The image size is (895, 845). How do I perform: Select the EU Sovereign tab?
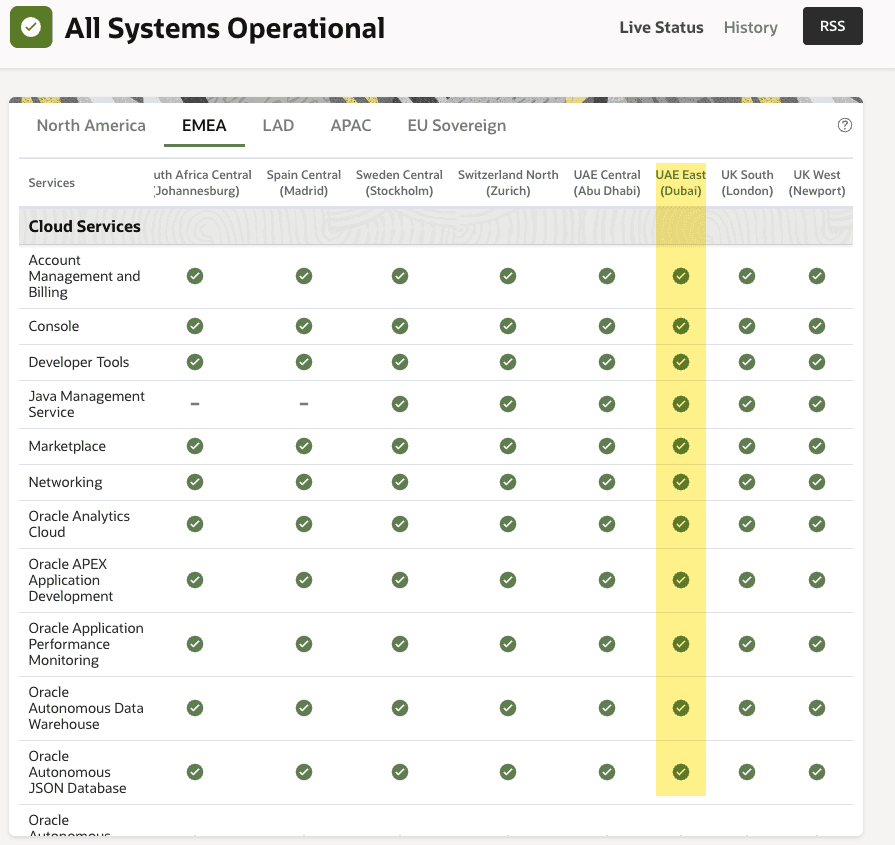pos(456,125)
